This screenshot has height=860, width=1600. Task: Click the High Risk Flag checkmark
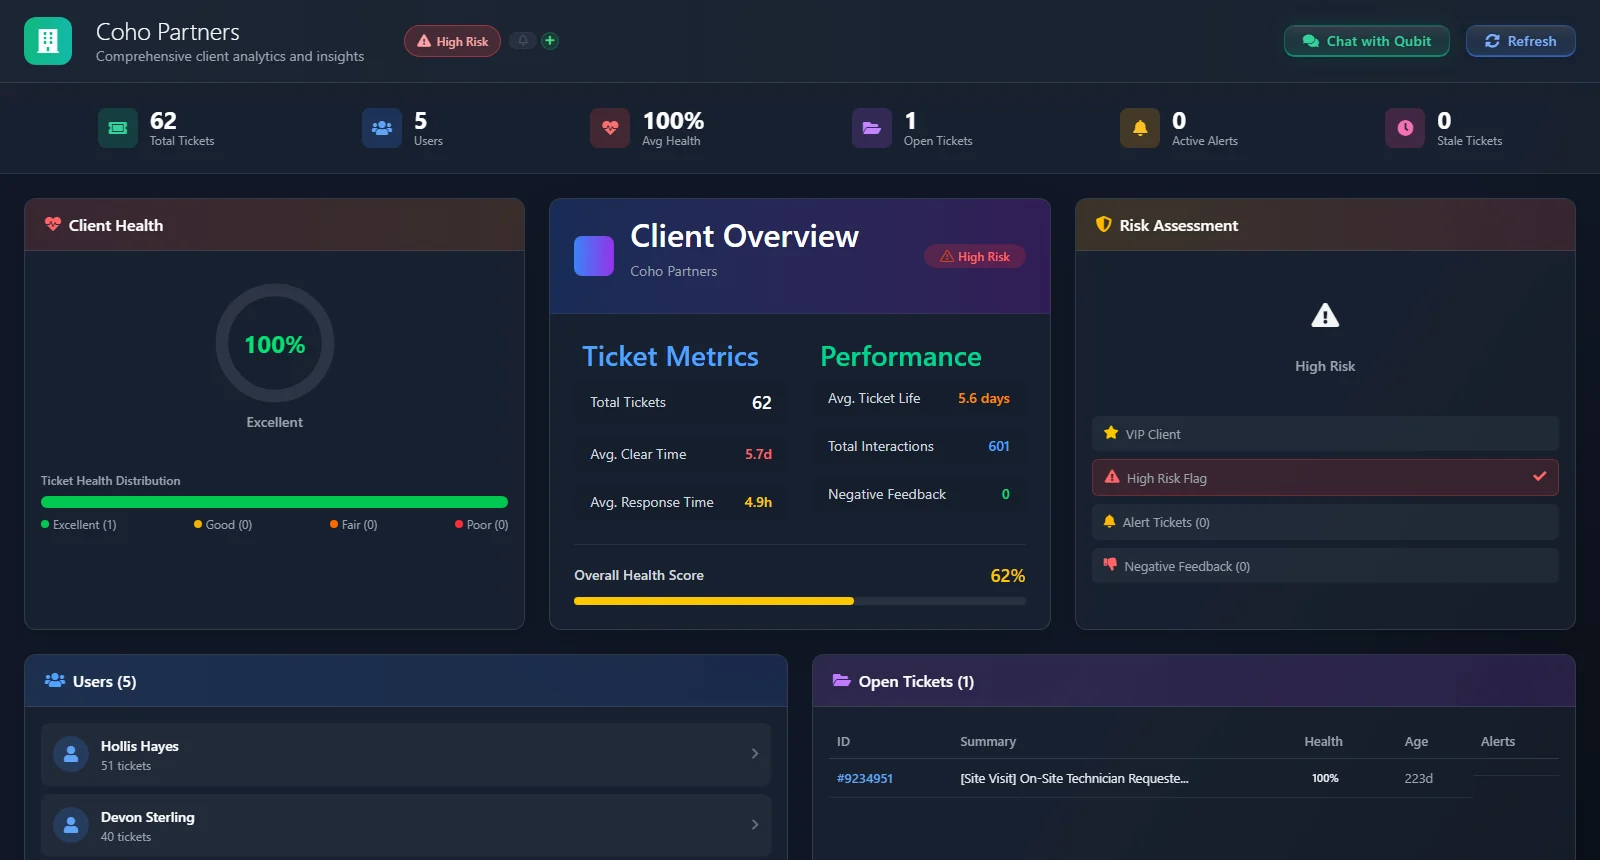pos(1540,477)
